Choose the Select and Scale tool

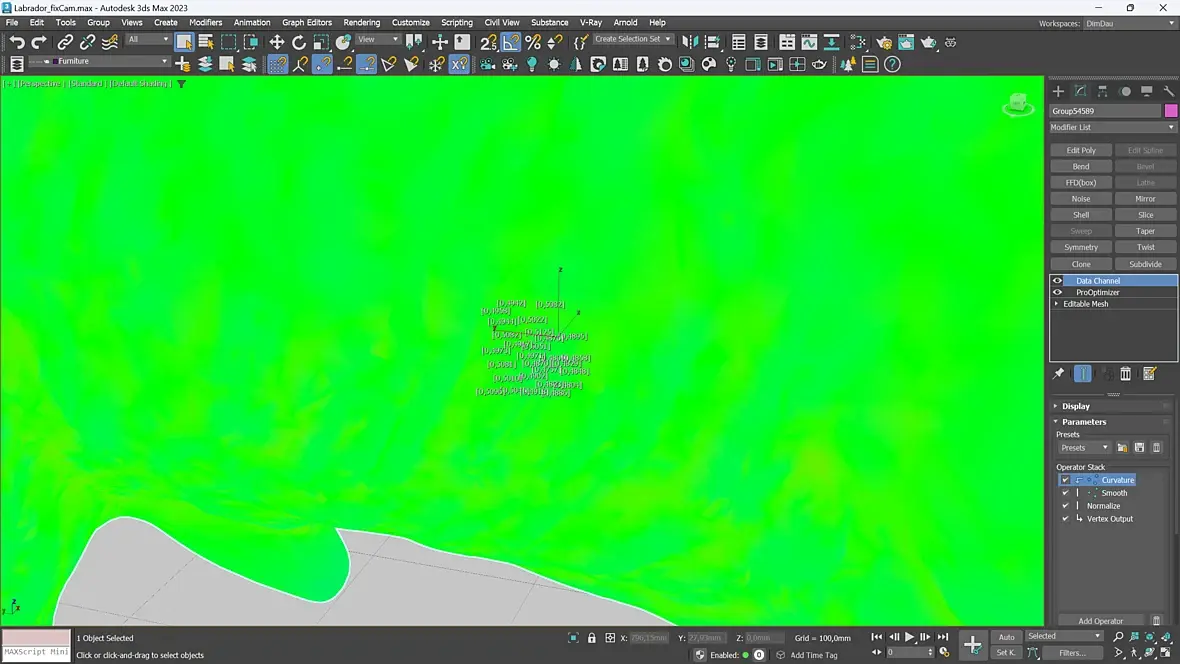(321, 42)
